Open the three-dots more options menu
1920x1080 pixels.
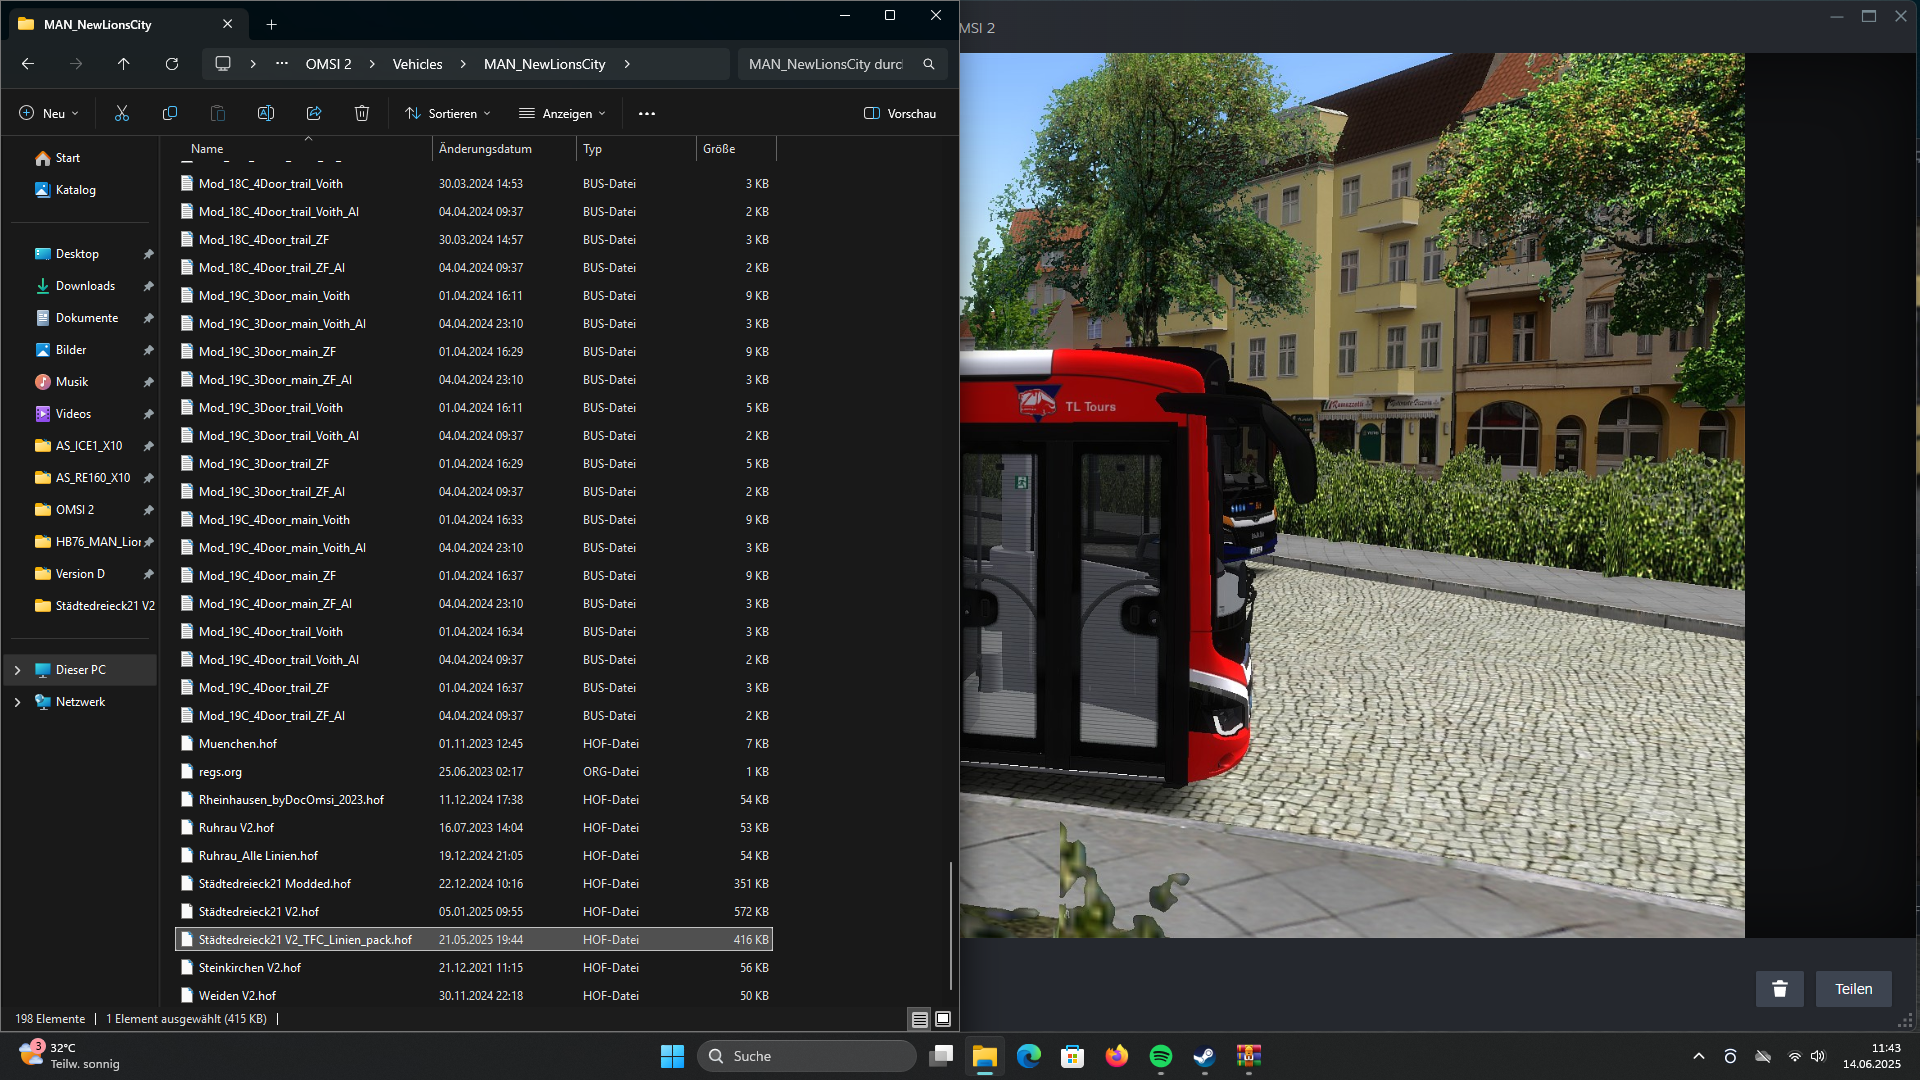coord(647,114)
